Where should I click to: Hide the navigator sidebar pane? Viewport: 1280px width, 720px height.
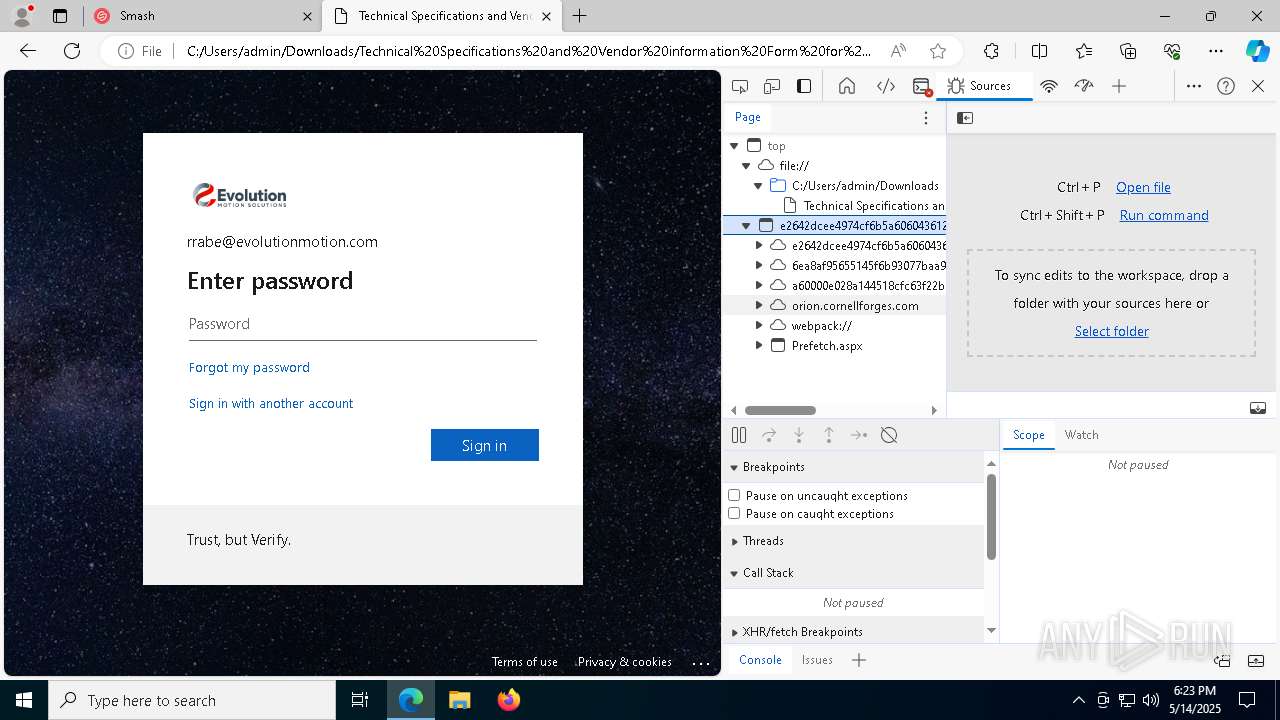(x=965, y=118)
